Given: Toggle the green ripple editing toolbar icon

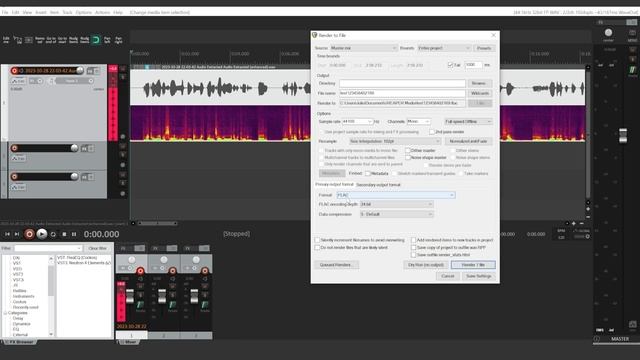Looking at the screenshot, I should pos(96,40).
